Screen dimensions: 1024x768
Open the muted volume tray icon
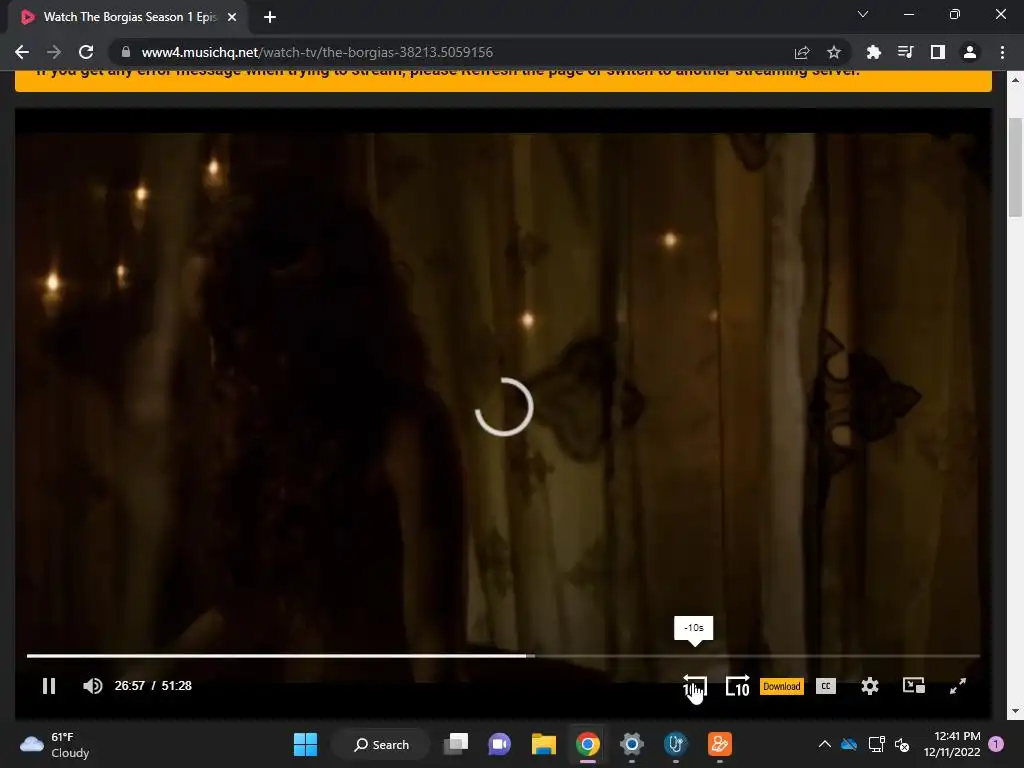(x=903, y=744)
